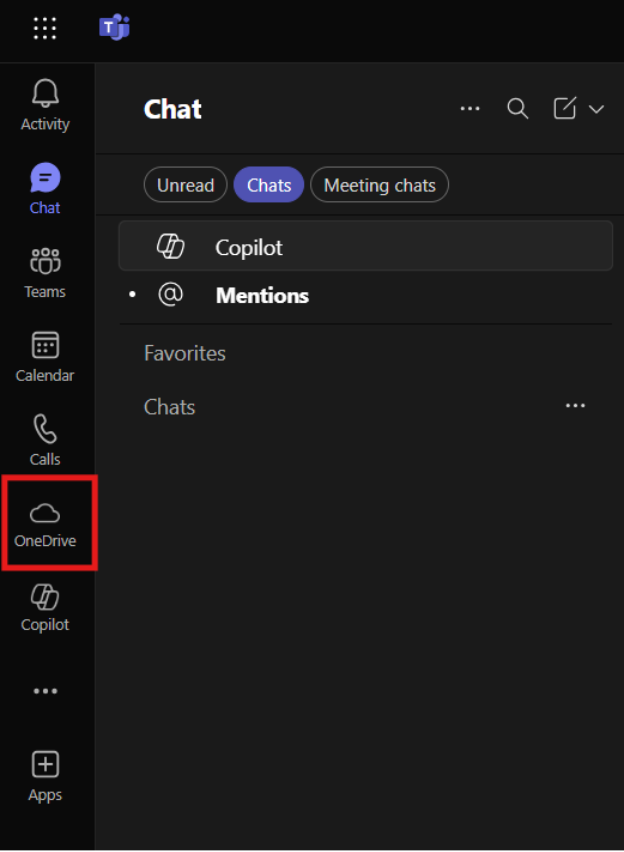Search chats with magnifier icon
The height and width of the screenshot is (852, 624).
pyautogui.click(x=517, y=109)
